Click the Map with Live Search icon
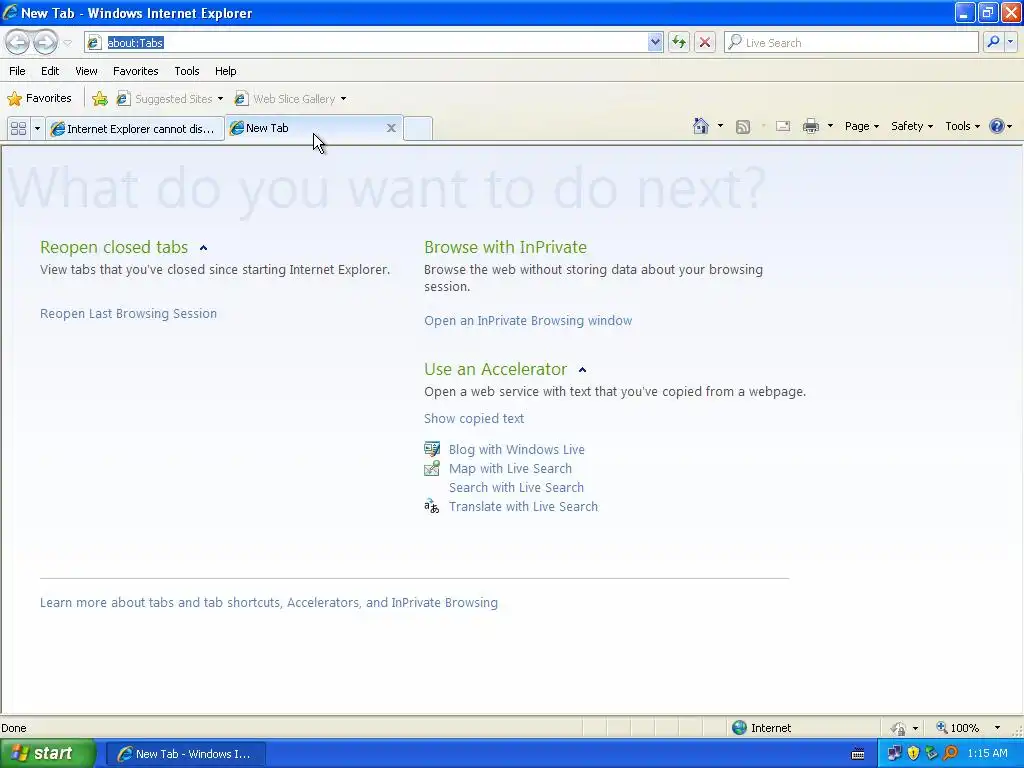The height and width of the screenshot is (768, 1024). 432,468
